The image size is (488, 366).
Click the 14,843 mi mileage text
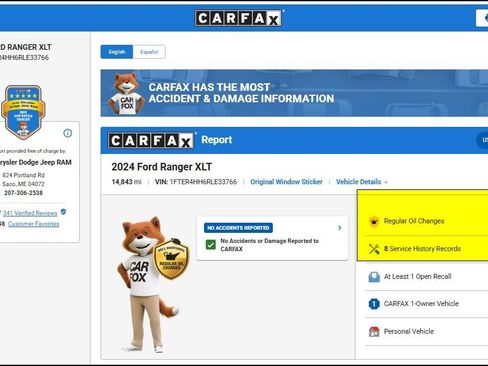126,182
